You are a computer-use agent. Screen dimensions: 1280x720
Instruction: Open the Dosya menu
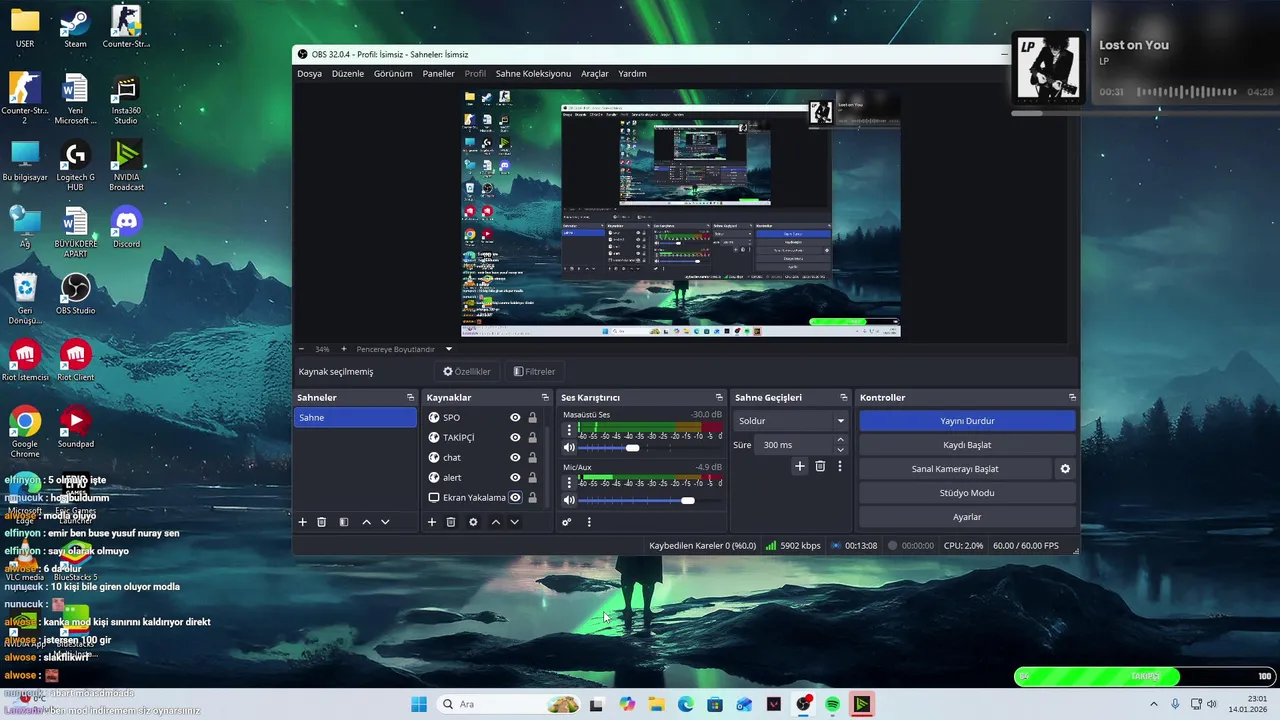(x=309, y=74)
